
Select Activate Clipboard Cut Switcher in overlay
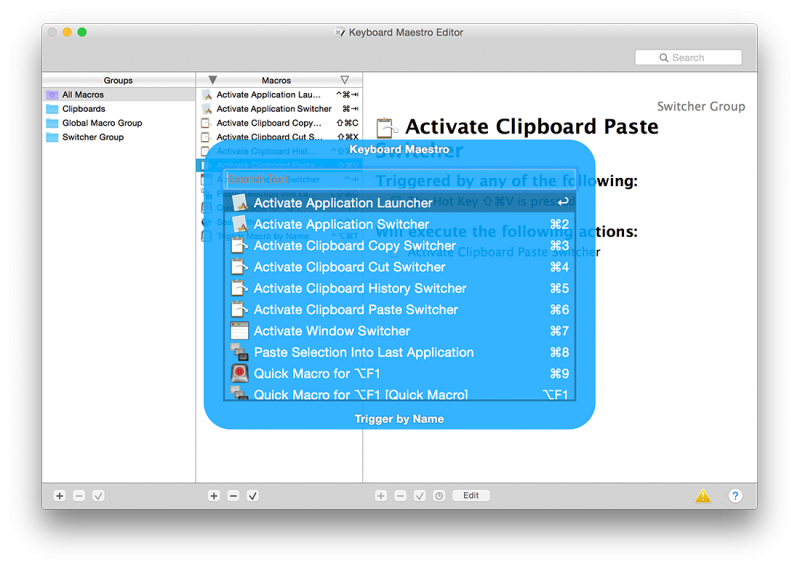(x=349, y=267)
